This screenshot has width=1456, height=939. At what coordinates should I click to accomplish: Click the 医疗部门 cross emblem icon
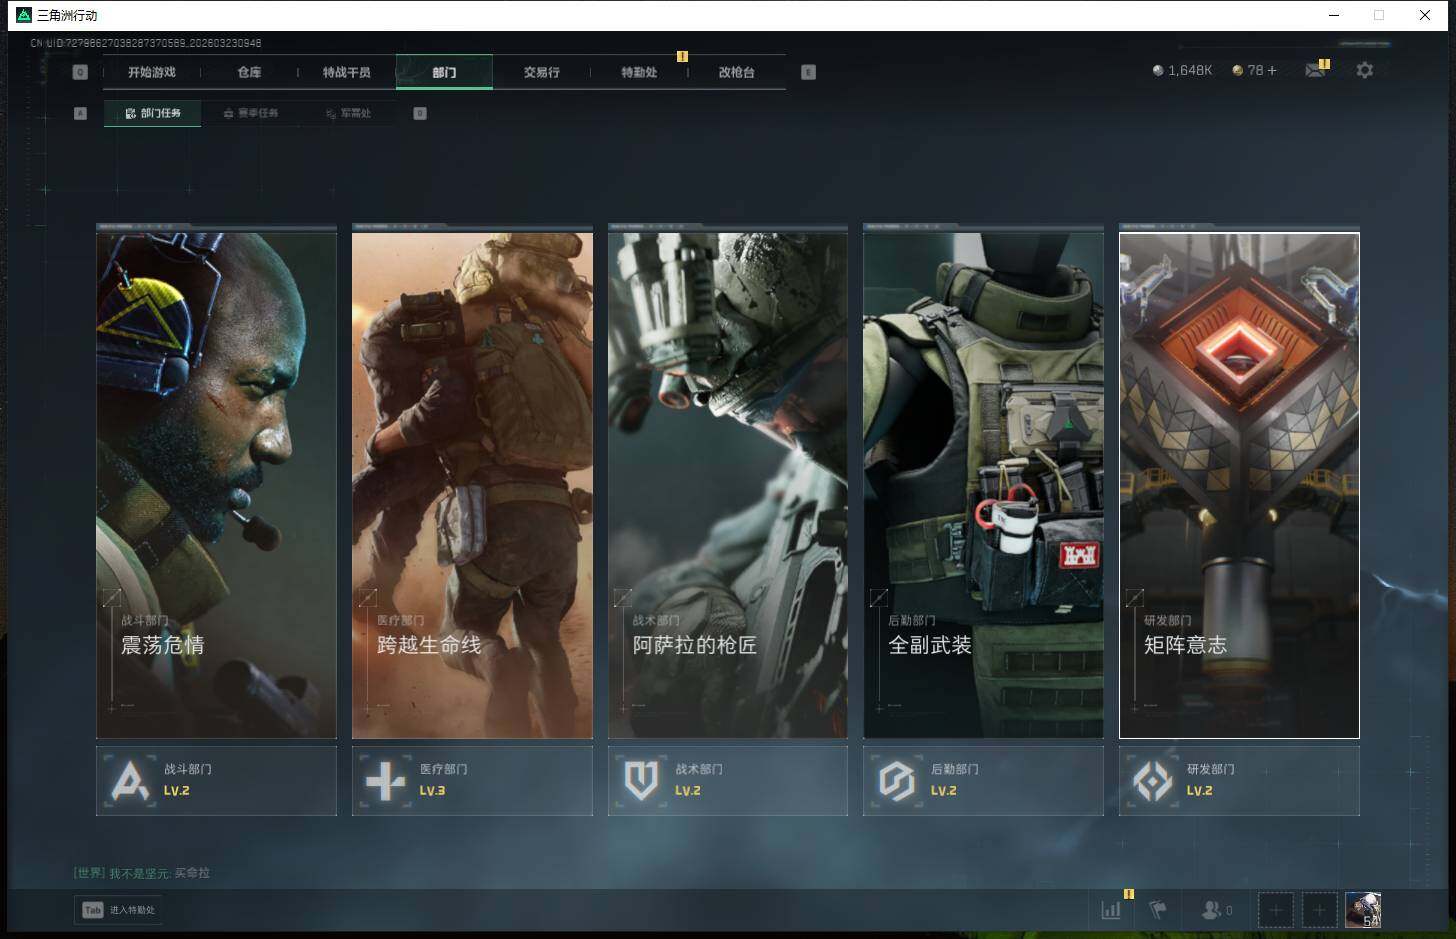(x=386, y=781)
